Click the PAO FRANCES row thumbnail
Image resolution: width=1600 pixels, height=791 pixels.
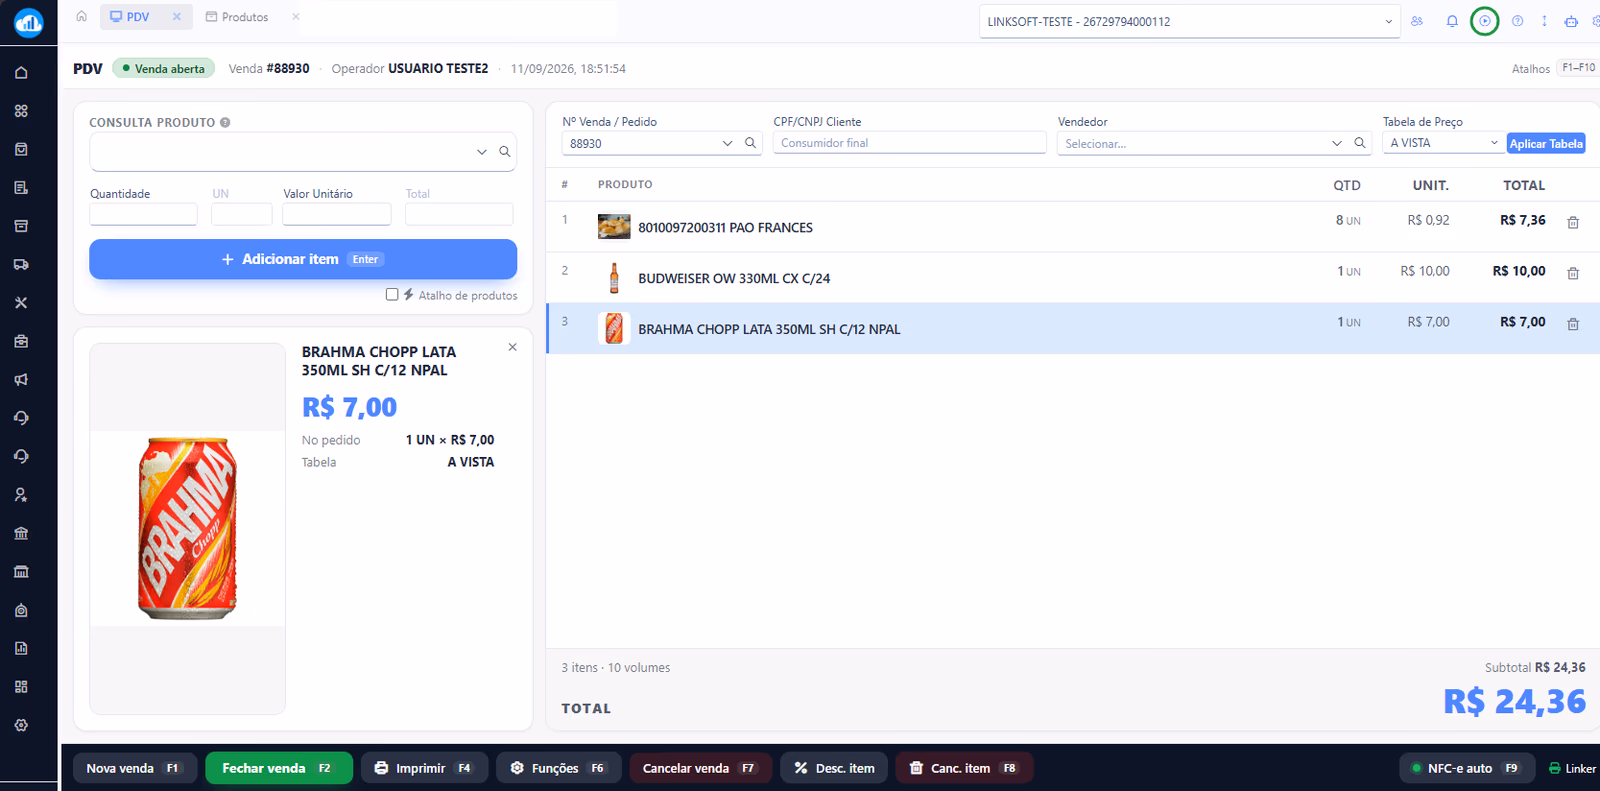614,227
